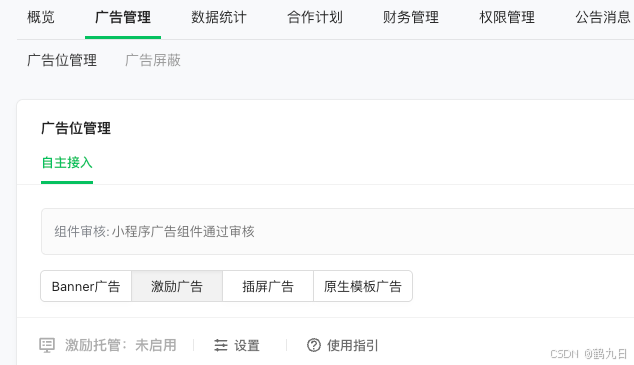Choose the Banner广告 ad type

click(x=86, y=286)
